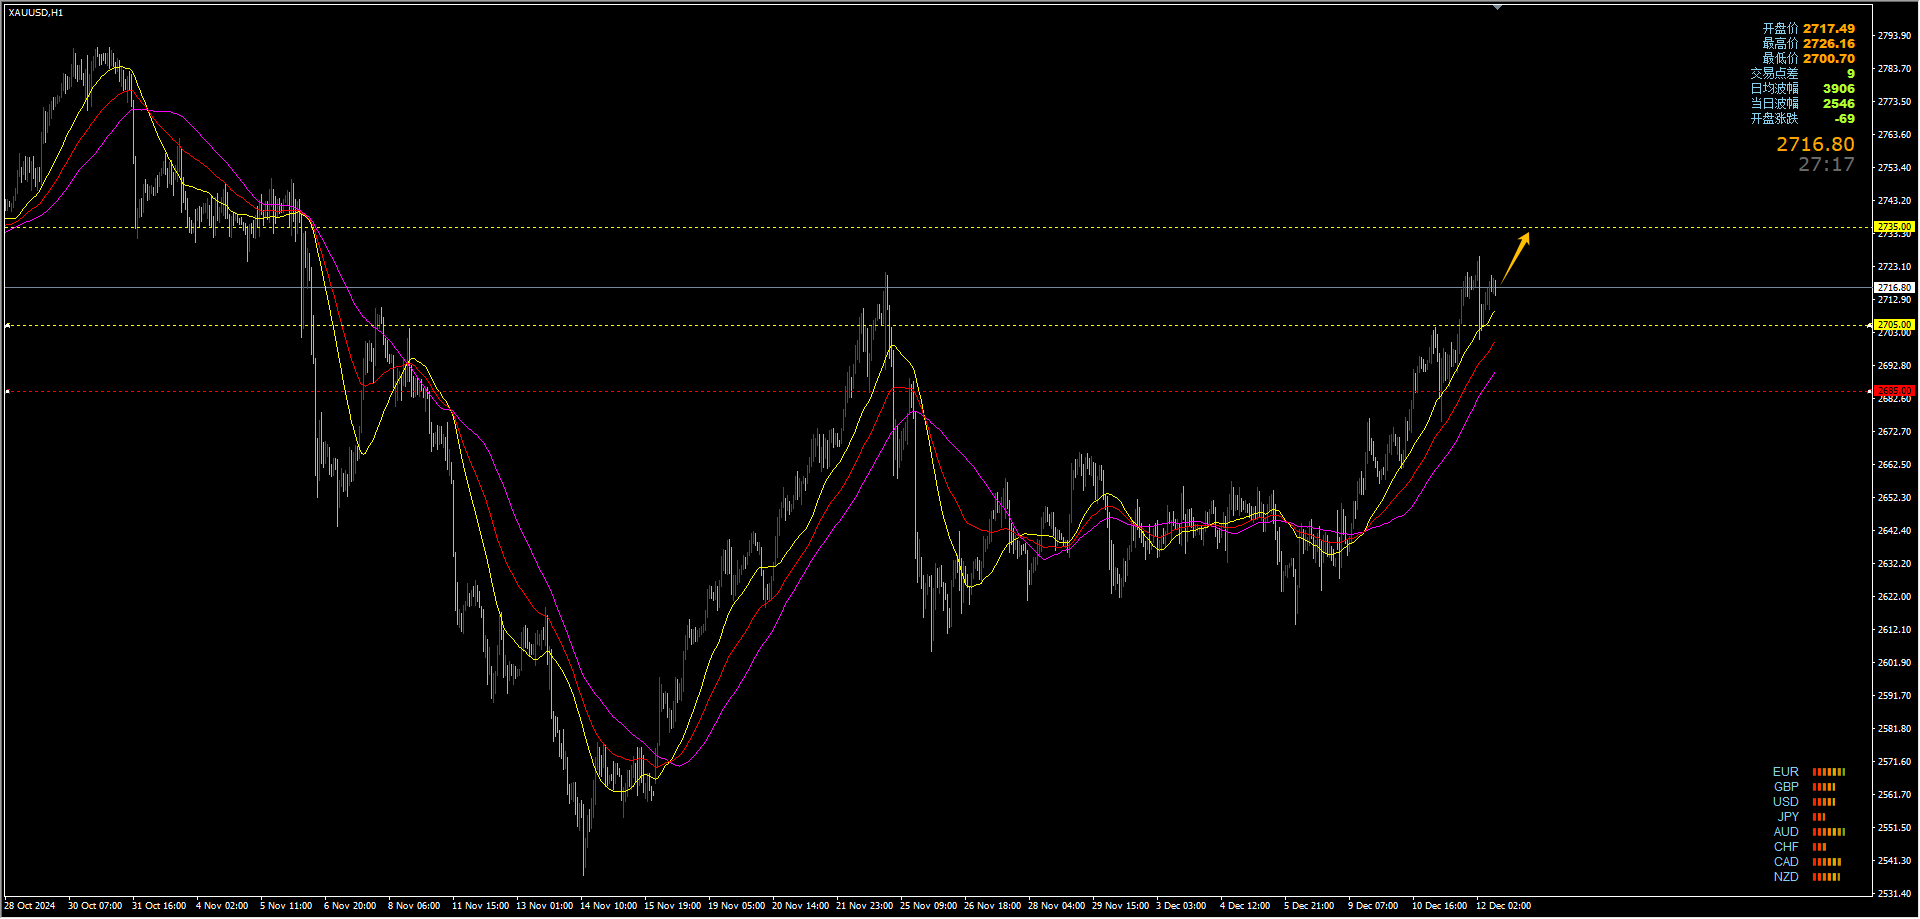Click the AUD currency label
Screen dimensions: 1920x919
1785,832
